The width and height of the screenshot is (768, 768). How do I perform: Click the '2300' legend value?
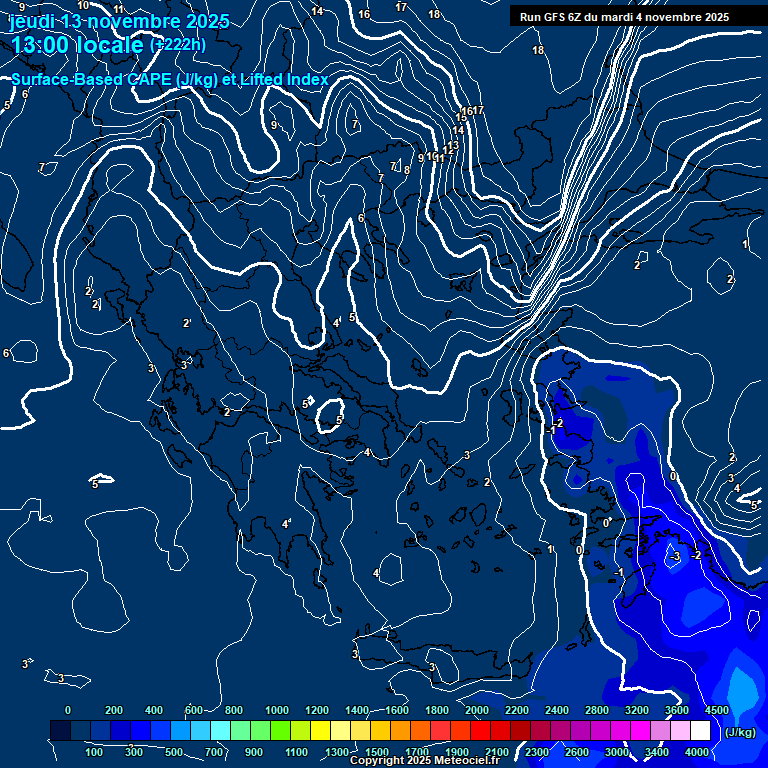(537, 752)
